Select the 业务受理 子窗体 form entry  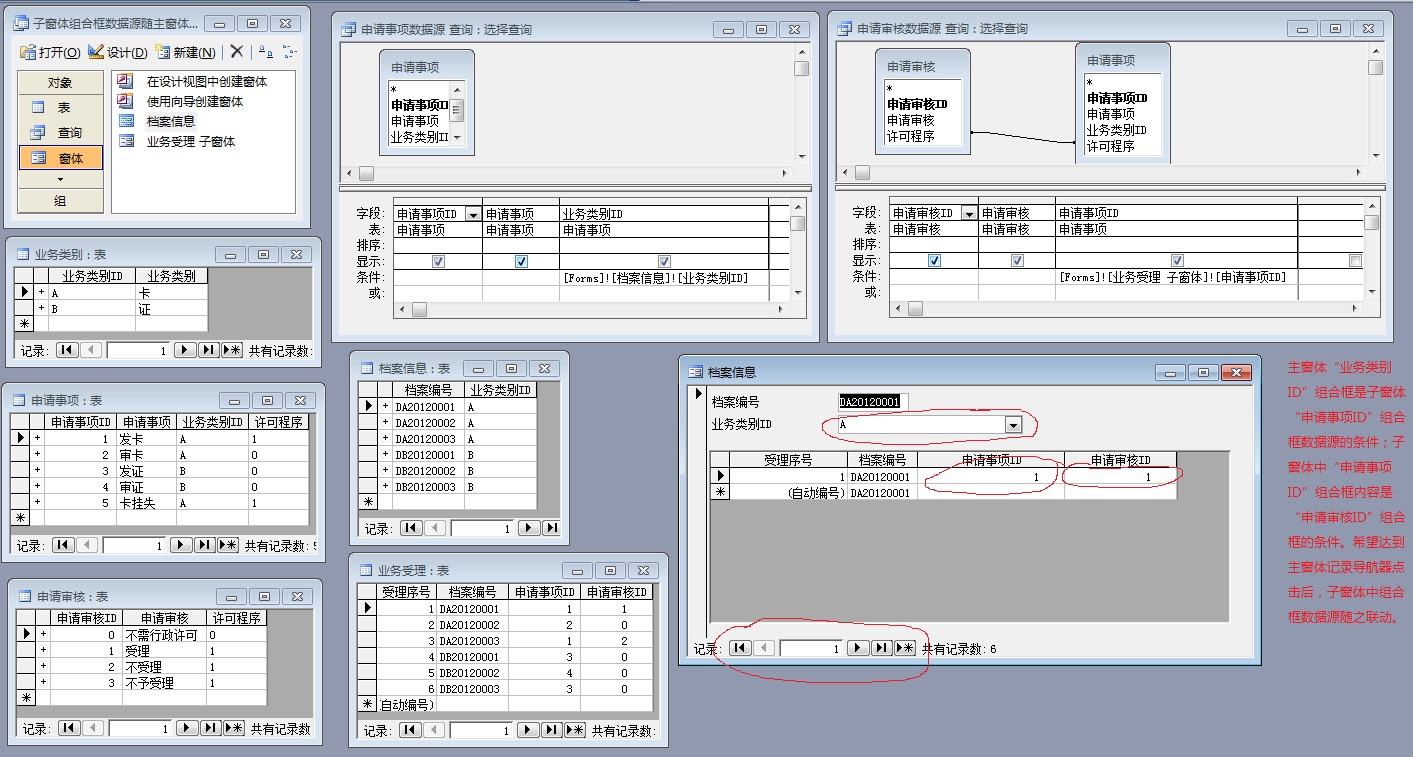(x=190, y=142)
